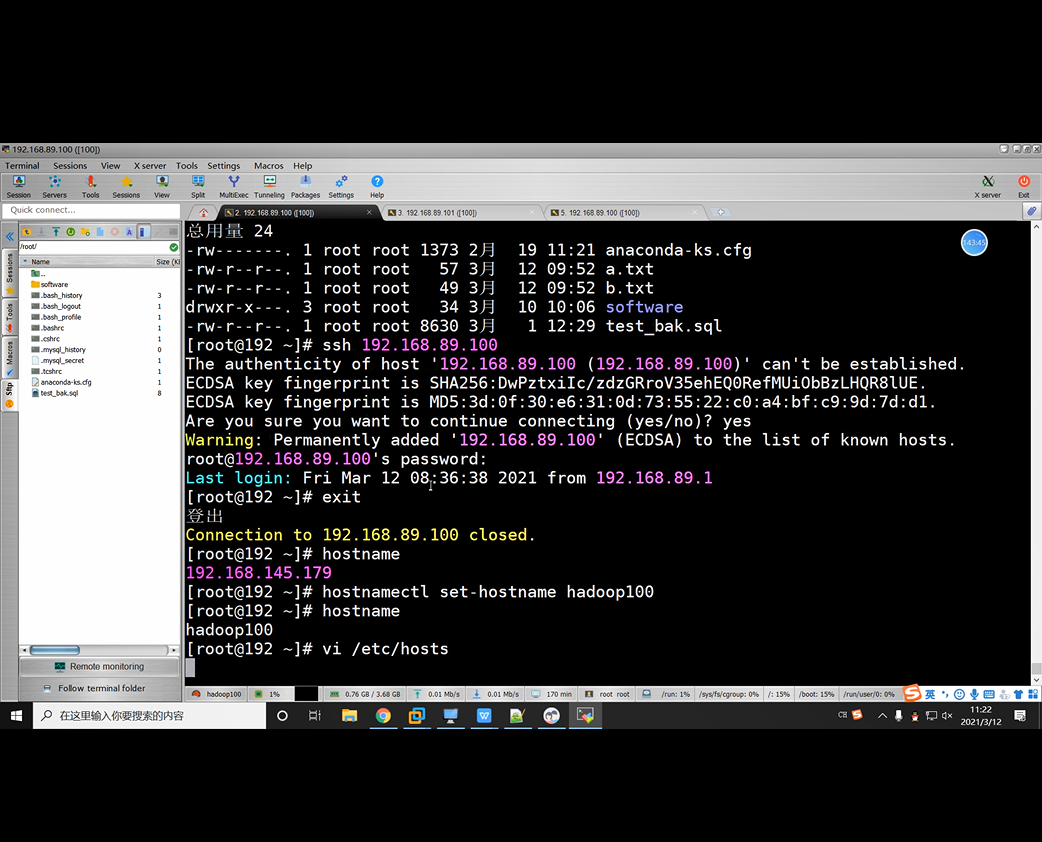Open the Servers toolbar button
The image size is (1042, 842).
click(x=54, y=186)
